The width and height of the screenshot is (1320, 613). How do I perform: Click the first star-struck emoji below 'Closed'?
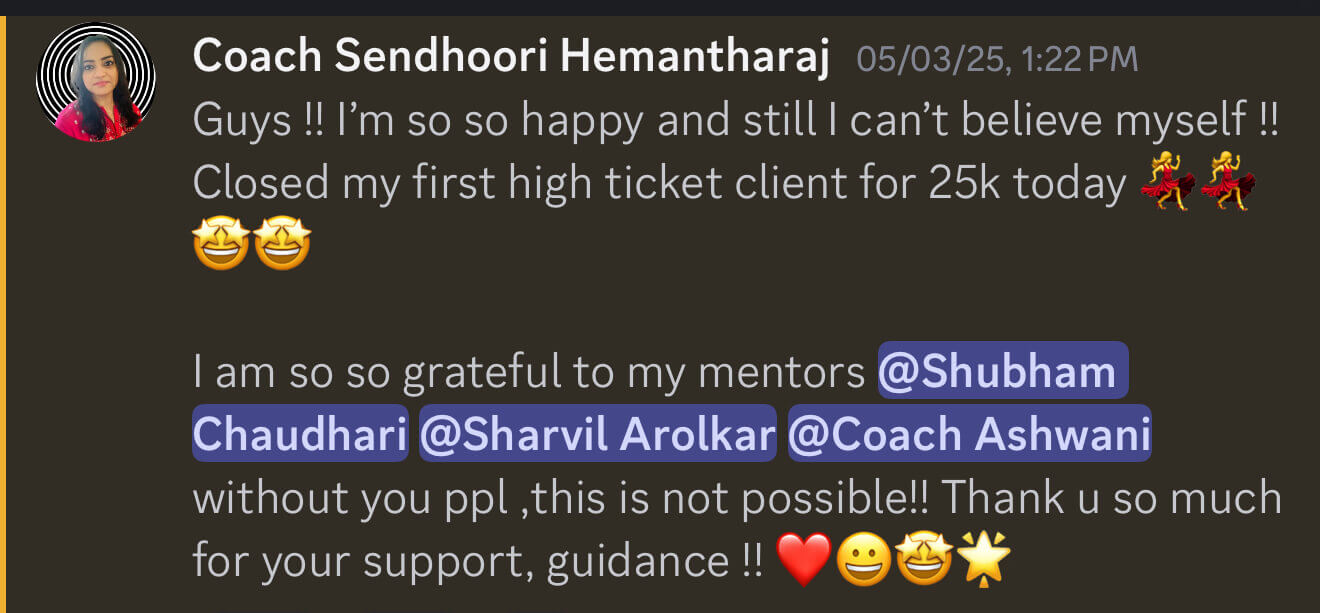pos(222,245)
